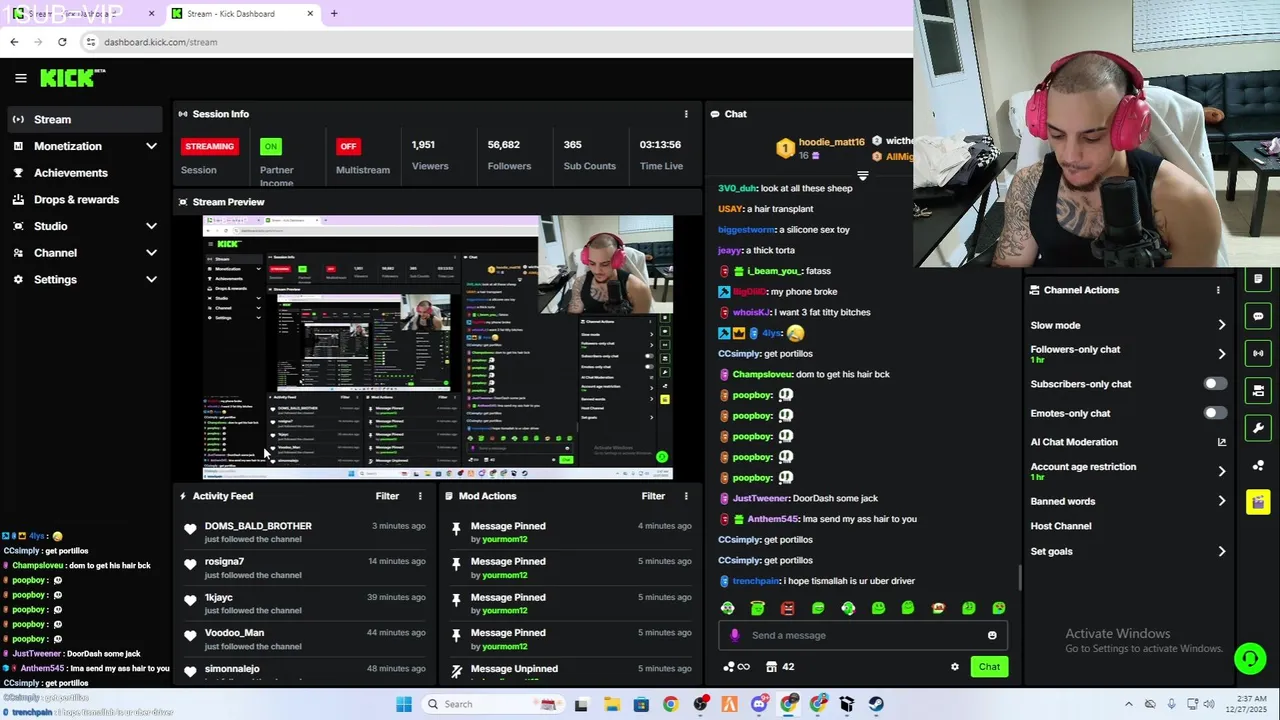Image resolution: width=1280 pixels, height=720 pixels.
Task: Switch to Stream - Kick Dashboard tab
Action: (241, 14)
